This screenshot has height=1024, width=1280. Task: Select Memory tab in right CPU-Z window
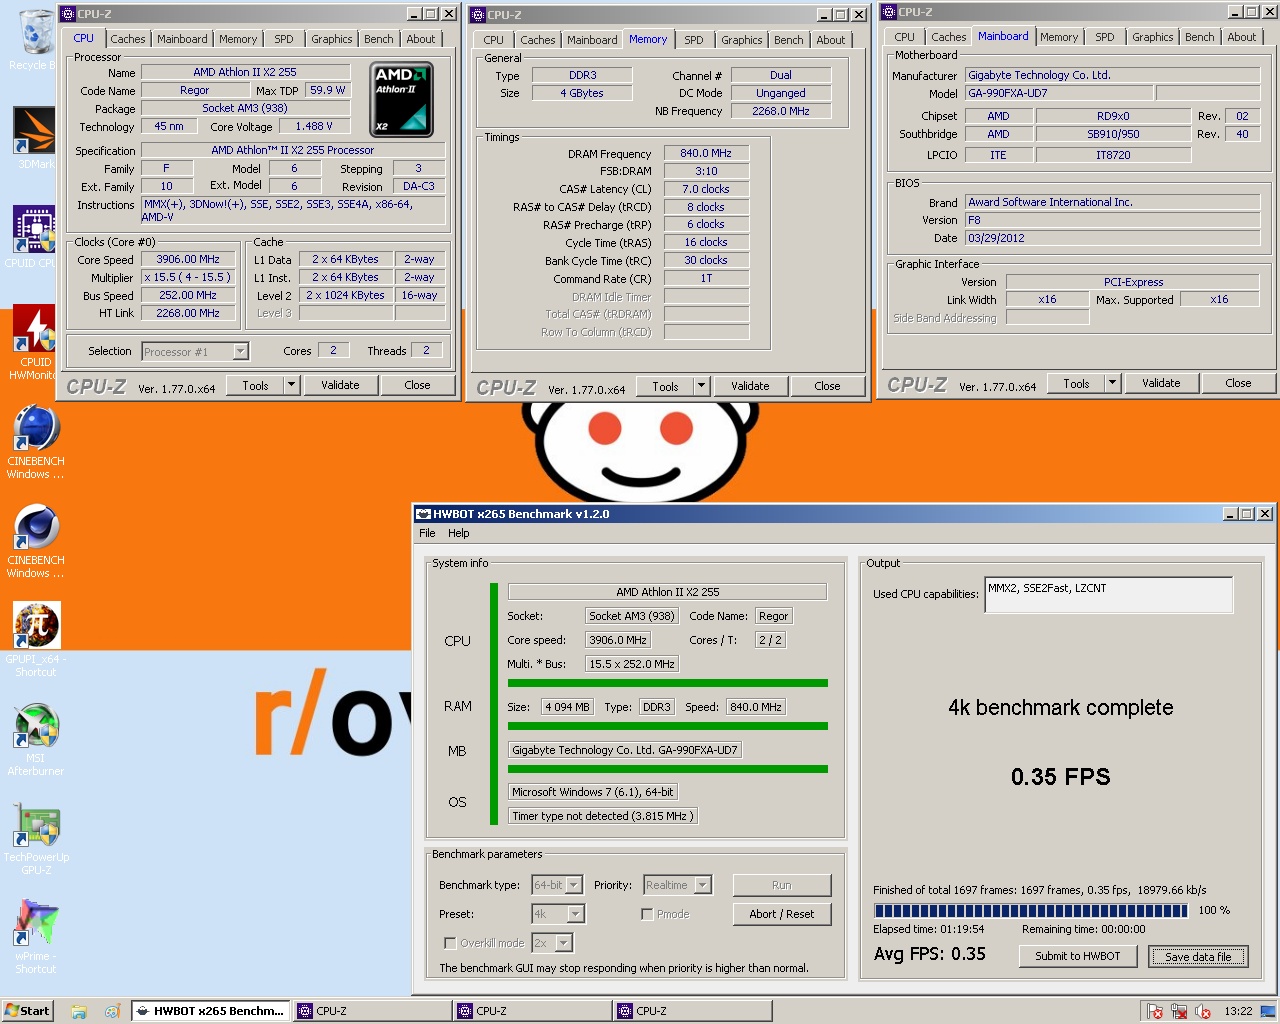pyautogui.click(x=1059, y=37)
